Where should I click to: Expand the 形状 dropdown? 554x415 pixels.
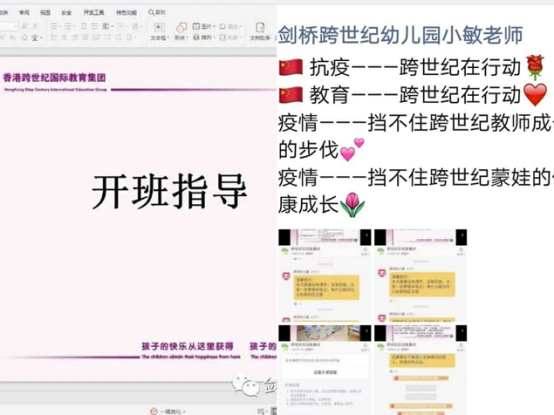(188, 38)
